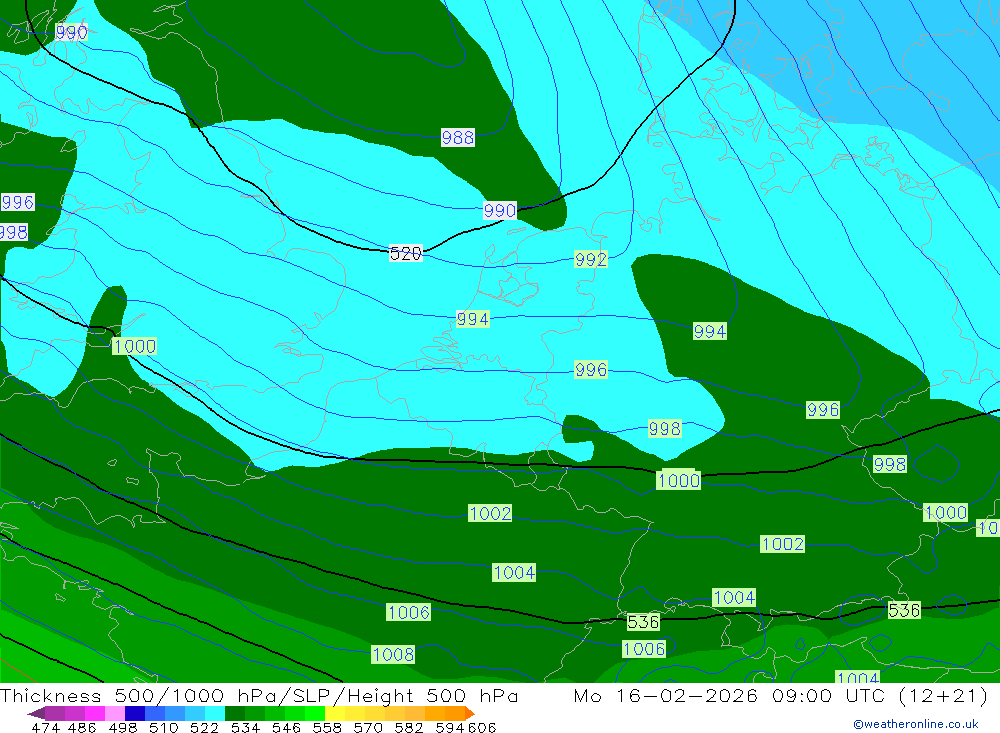The height and width of the screenshot is (733, 1000).
Task: Select the 1008 isobar label
Action: (393, 655)
